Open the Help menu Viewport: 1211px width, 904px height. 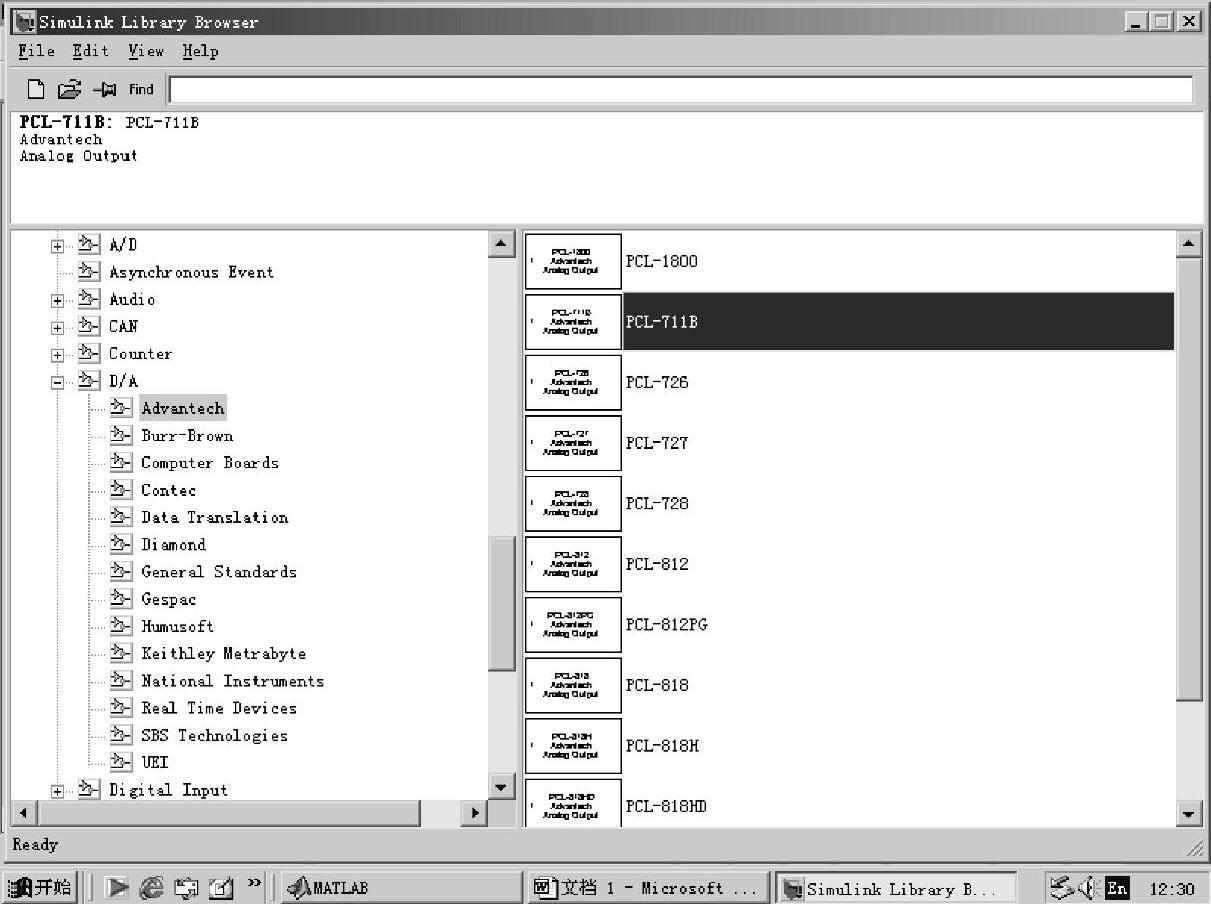[x=200, y=51]
